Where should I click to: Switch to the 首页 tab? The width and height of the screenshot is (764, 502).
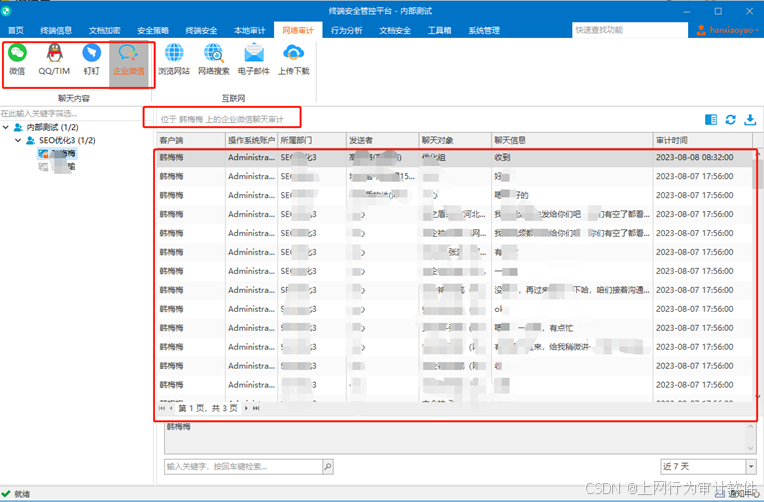pos(16,30)
